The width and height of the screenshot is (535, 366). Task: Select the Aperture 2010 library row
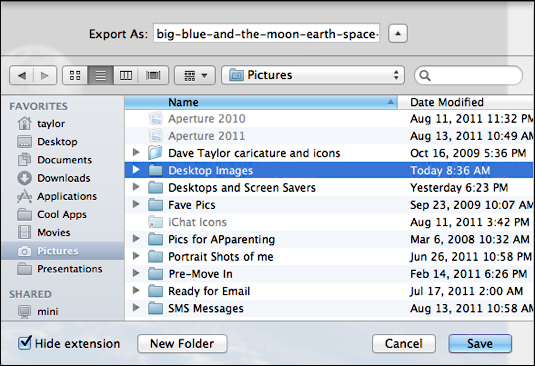329,119
